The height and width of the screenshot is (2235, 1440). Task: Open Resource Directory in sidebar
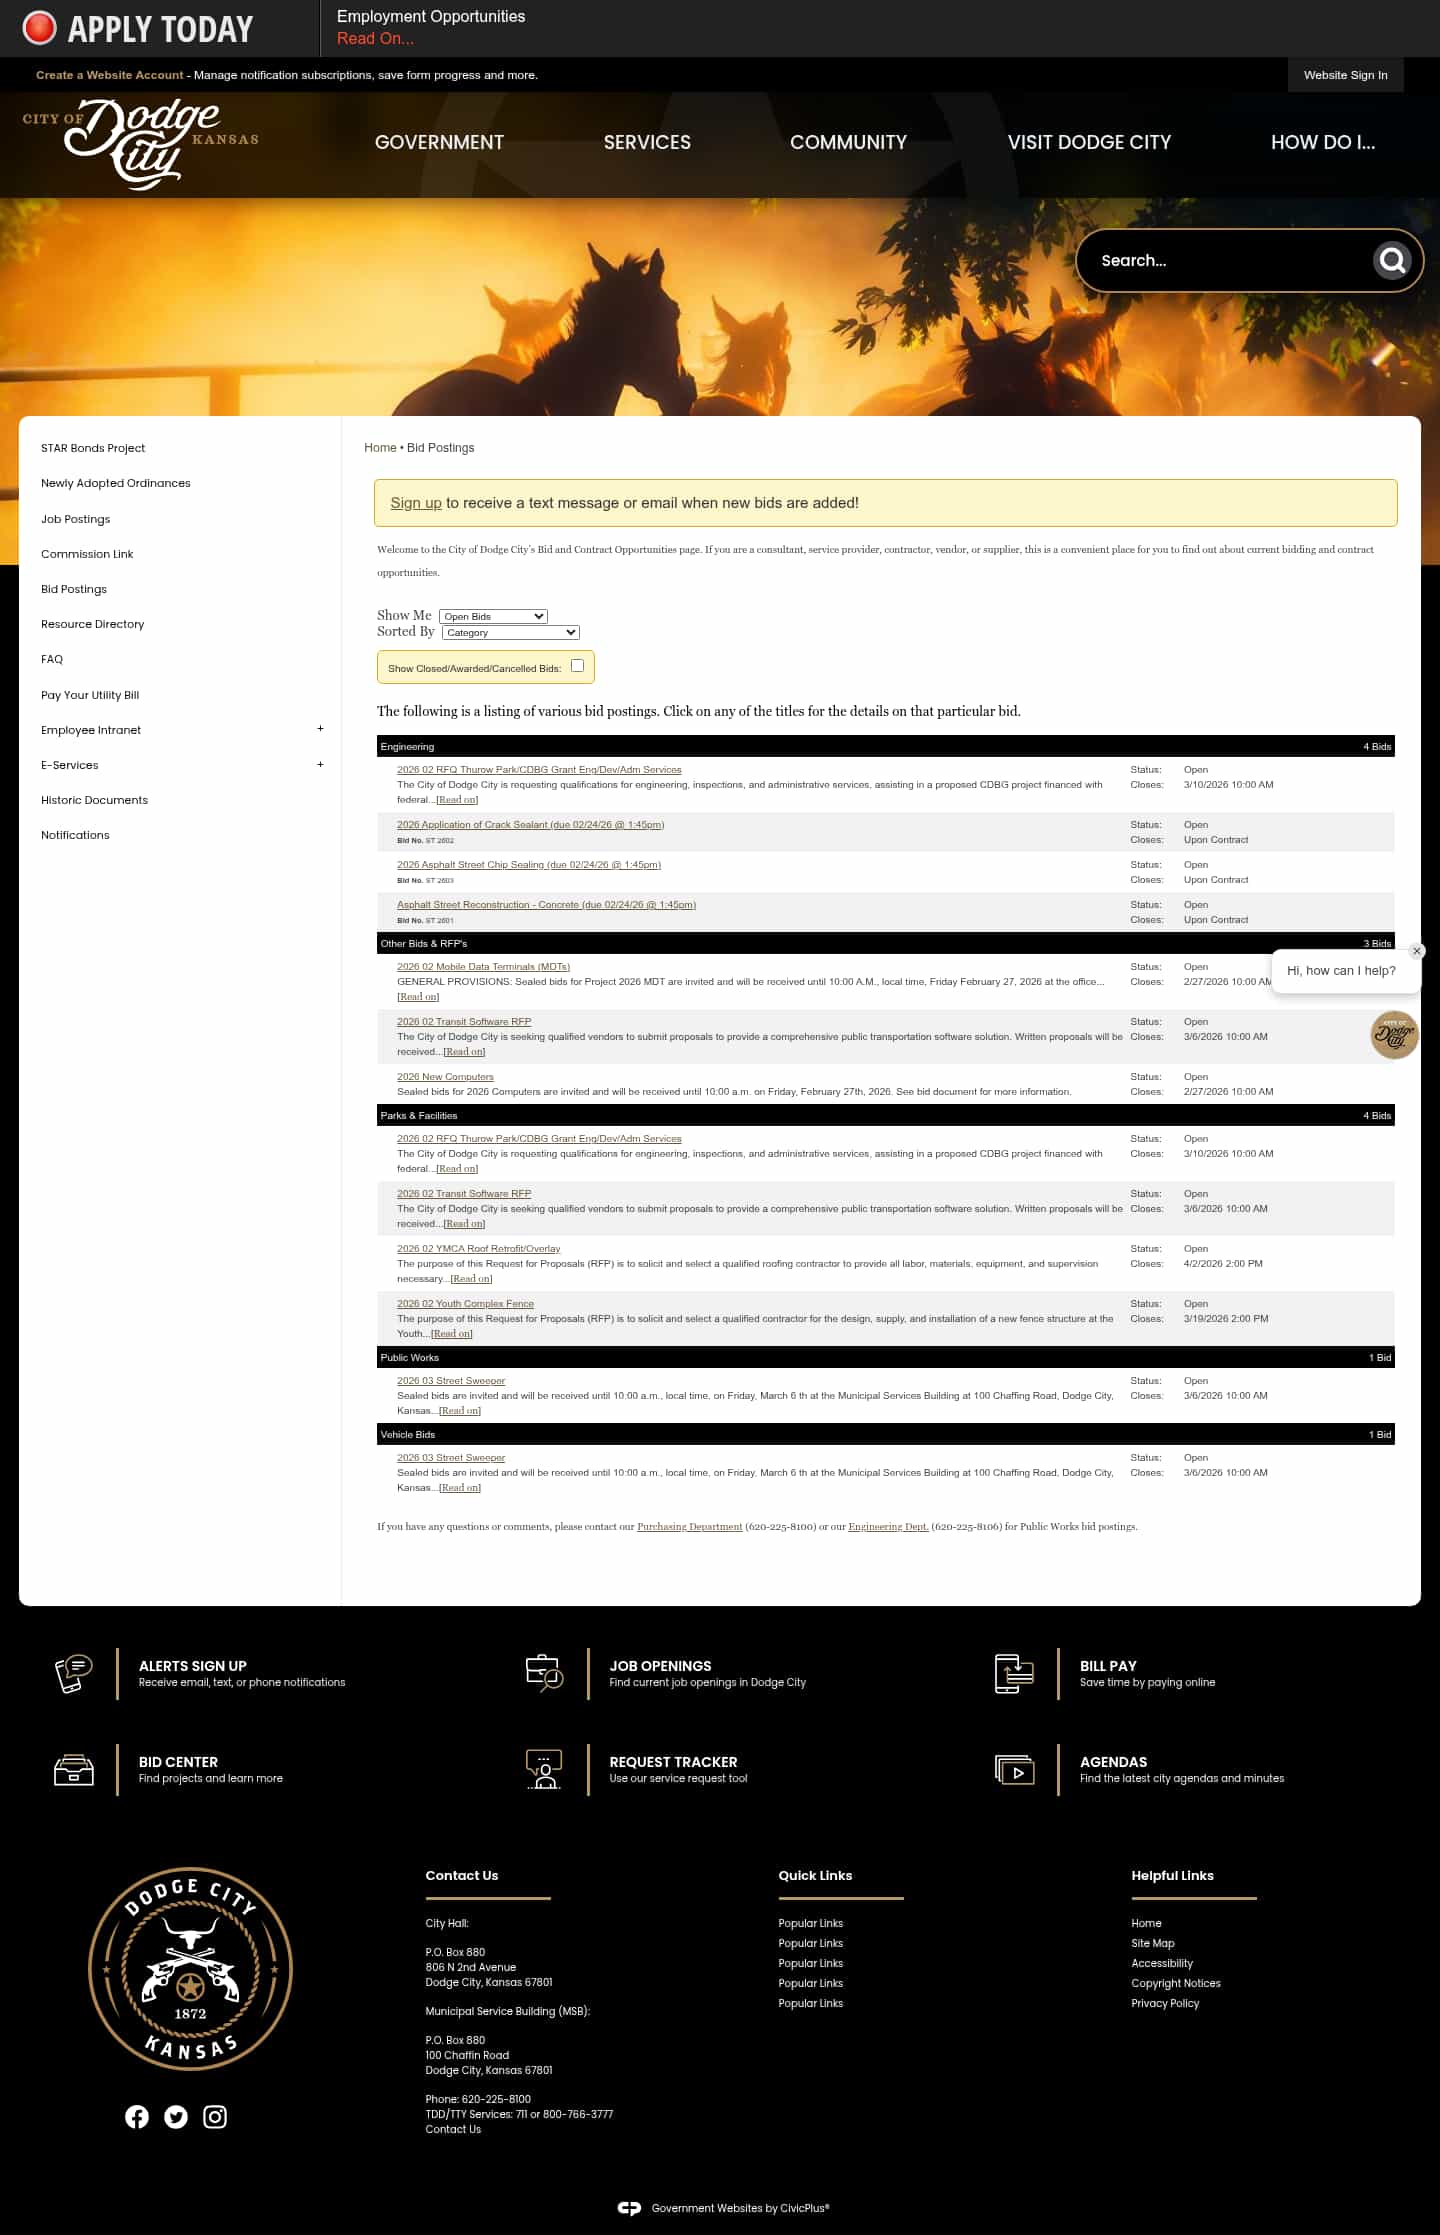pos(93,624)
